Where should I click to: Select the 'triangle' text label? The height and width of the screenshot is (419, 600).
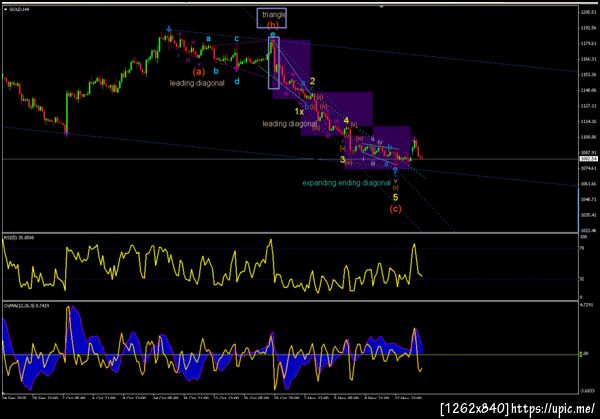click(x=274, y=15)
